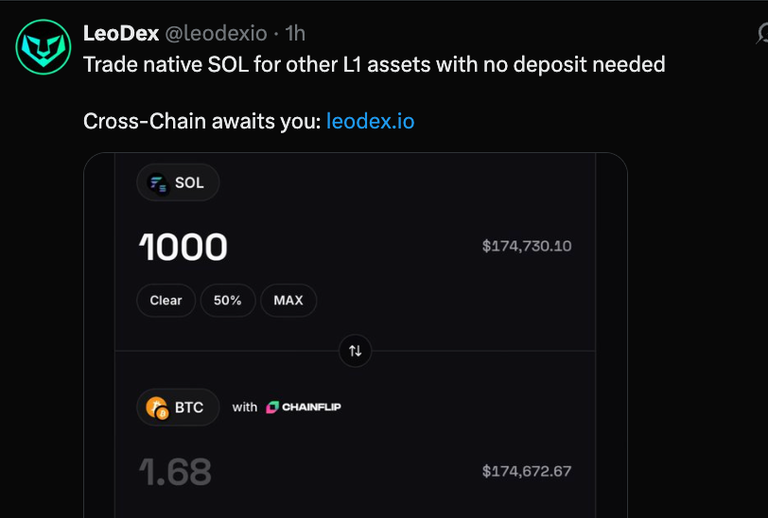Open the BTC token selector label
This screenshot has height=518, width=768.
[x=189, y=407]
